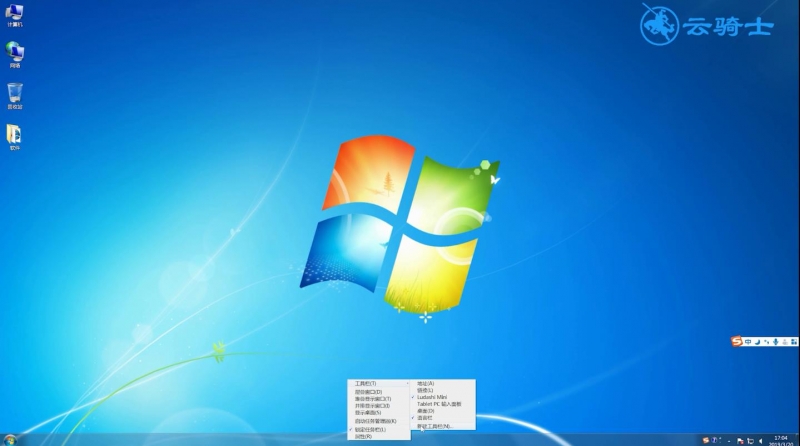Image resolution: width=800 pixels, height=446 pixels.
Task: Click 新建工具栏(N)... in the submenu
Action: tap(443, 426)
